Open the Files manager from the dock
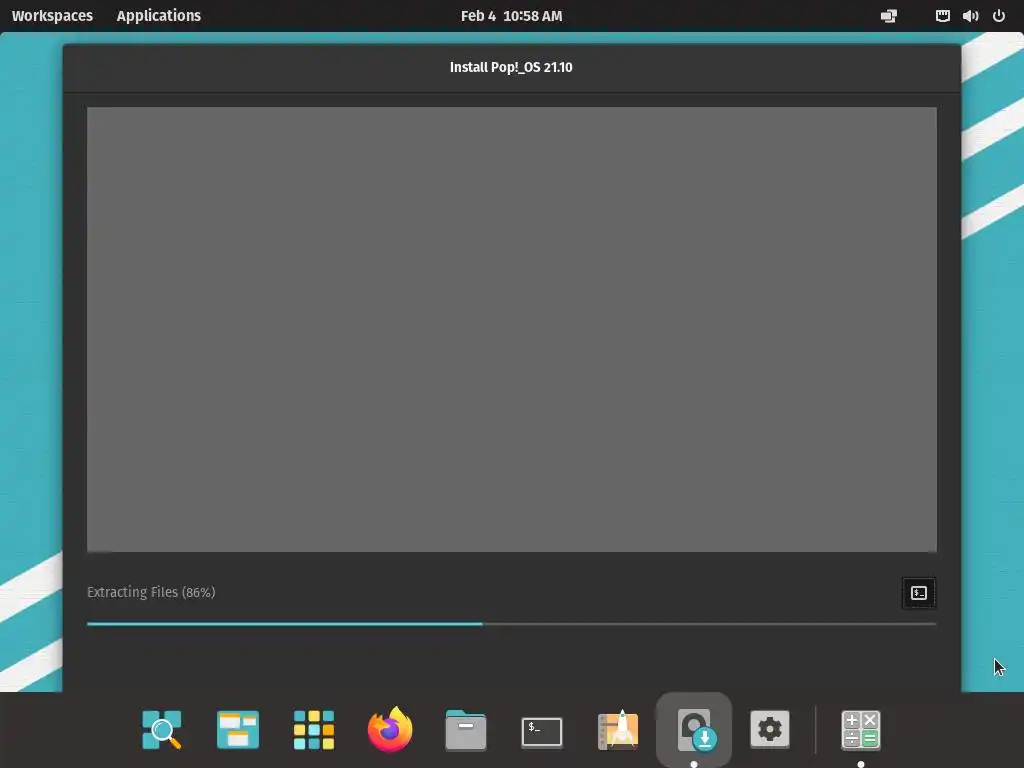Viewport: 1024px width, 768px height. click(x=466, y=729)
